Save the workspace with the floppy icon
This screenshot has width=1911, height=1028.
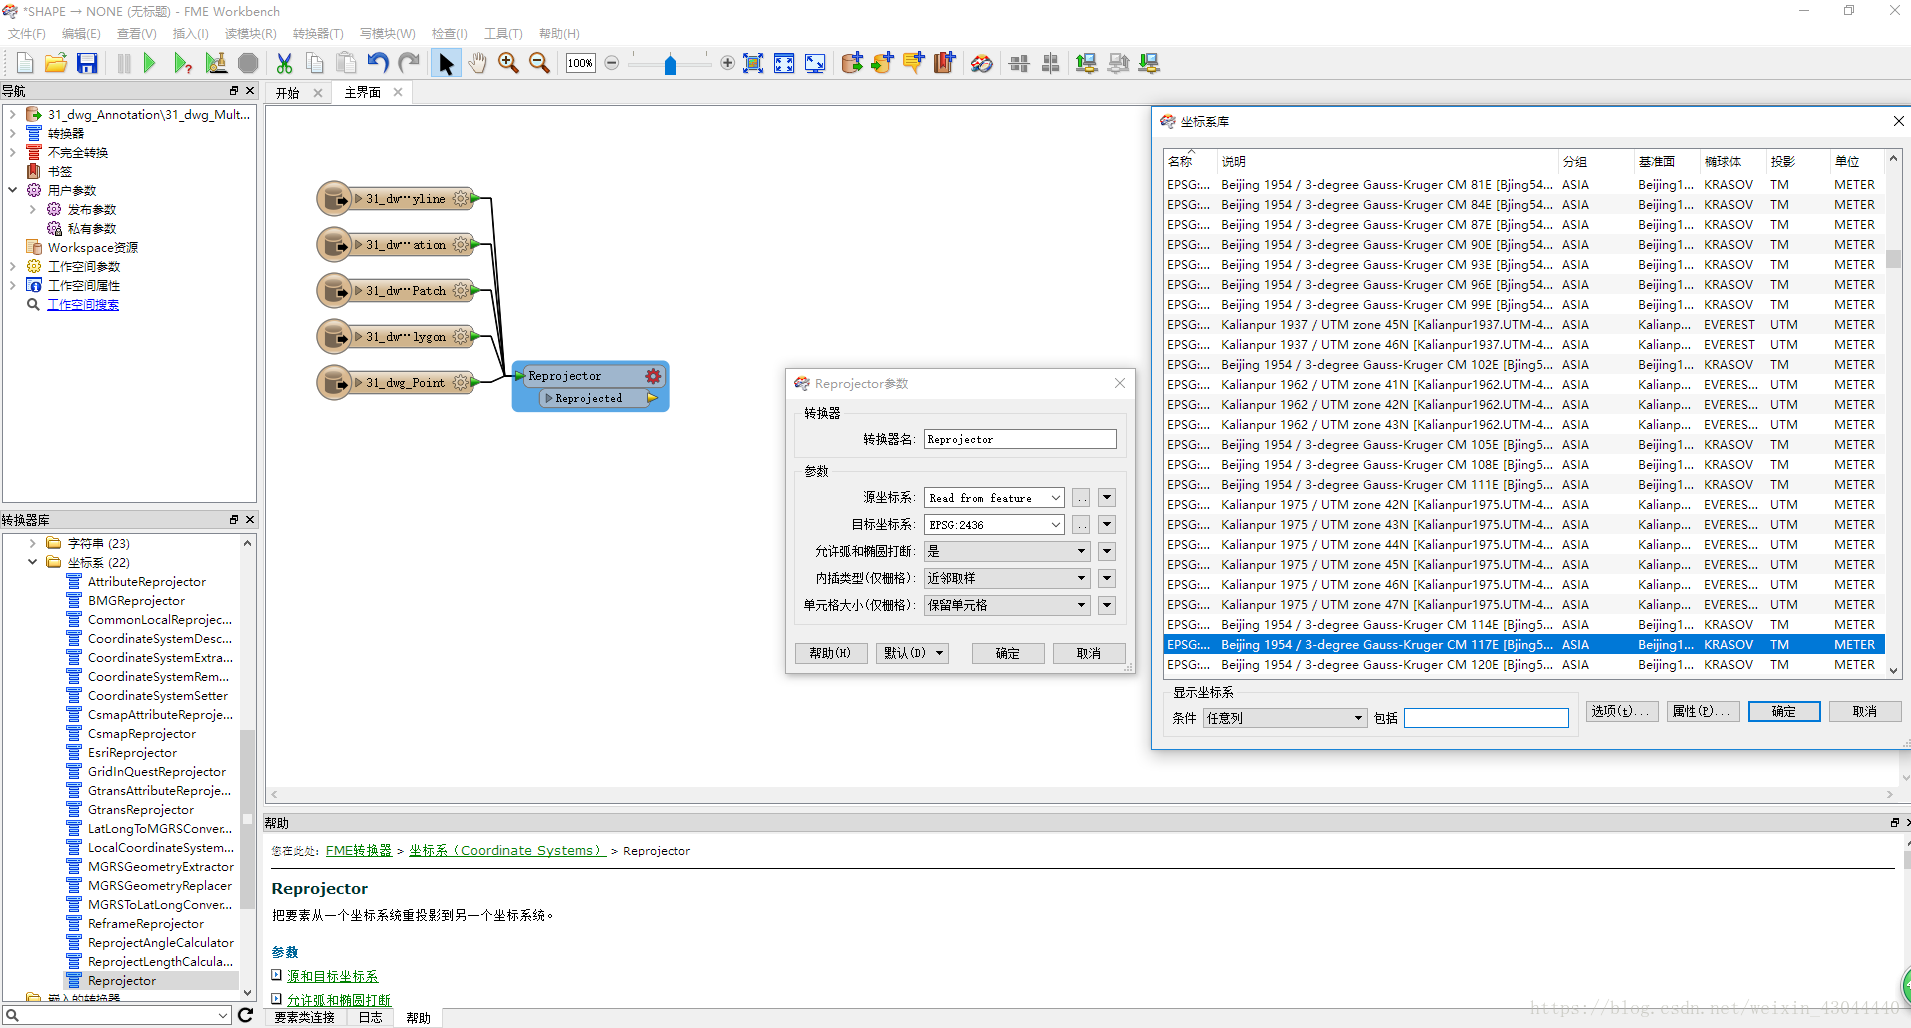88,63
